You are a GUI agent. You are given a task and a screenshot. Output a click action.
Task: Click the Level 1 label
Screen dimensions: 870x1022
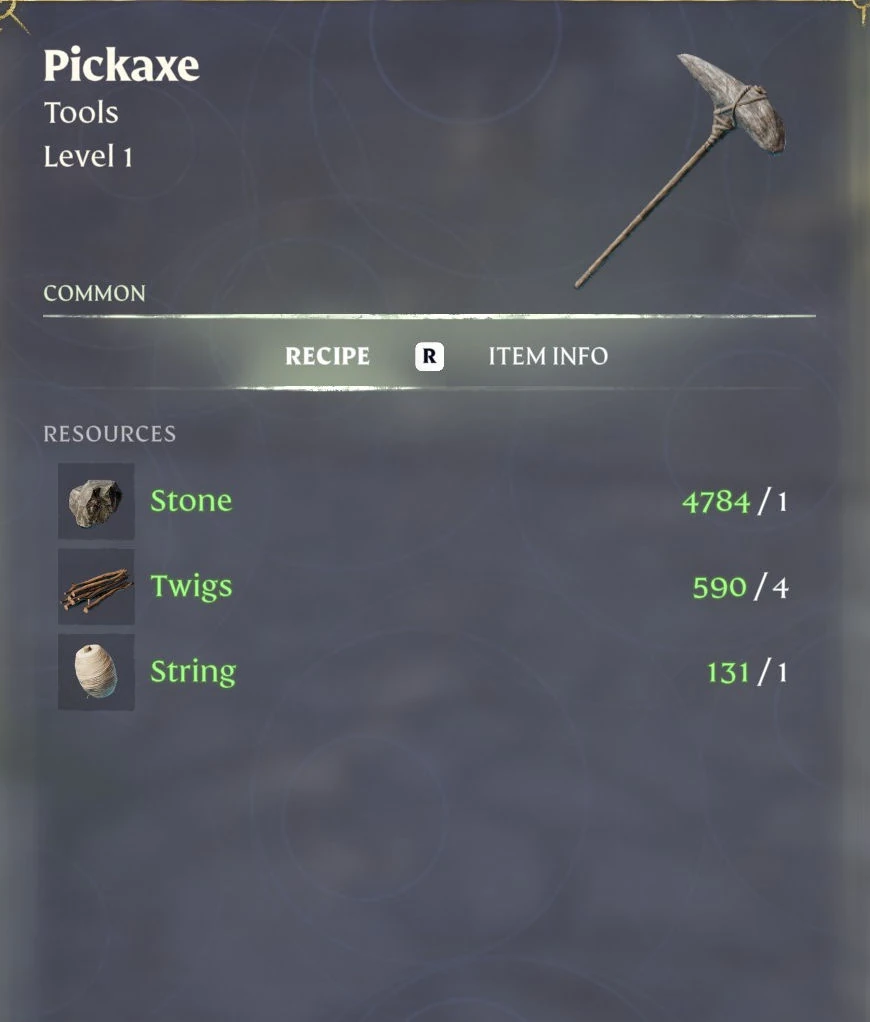pyautogui.click(x=88, y=156)
